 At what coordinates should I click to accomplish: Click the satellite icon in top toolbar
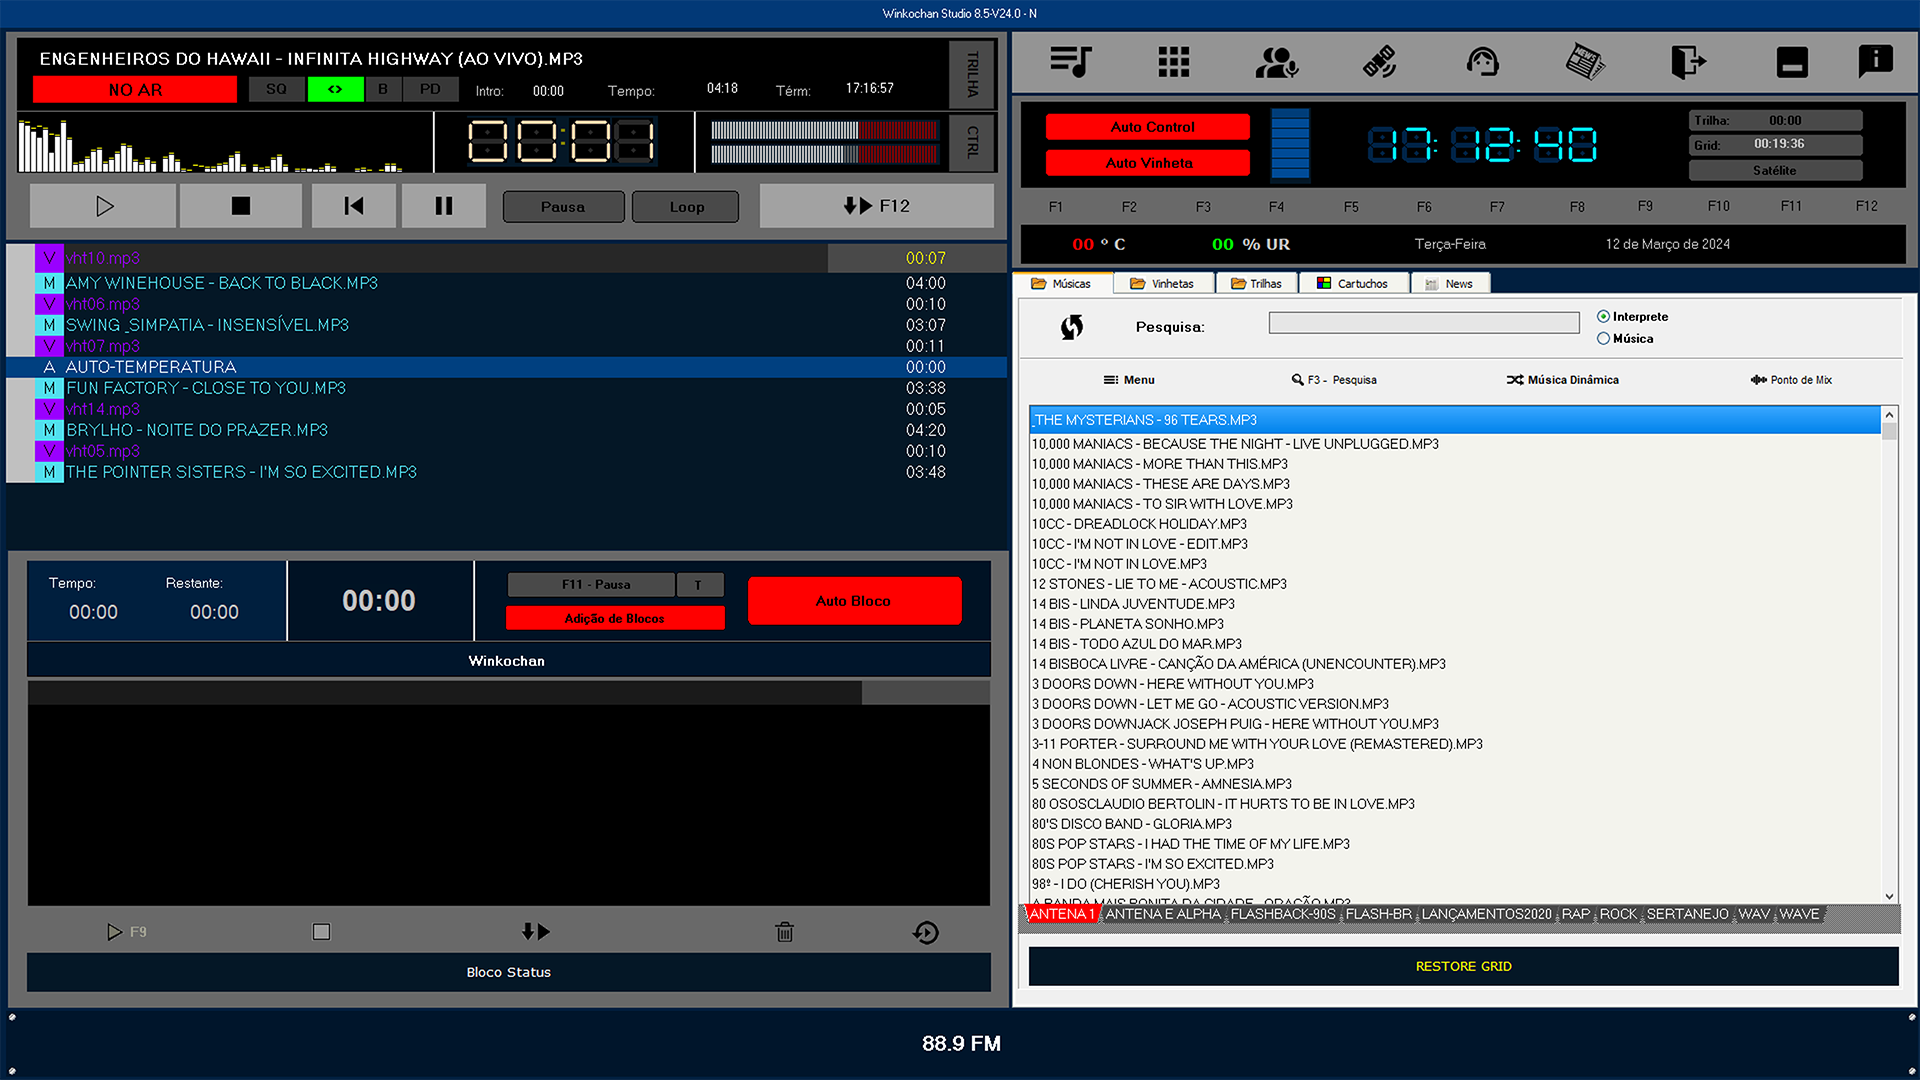pos(1380,62)
